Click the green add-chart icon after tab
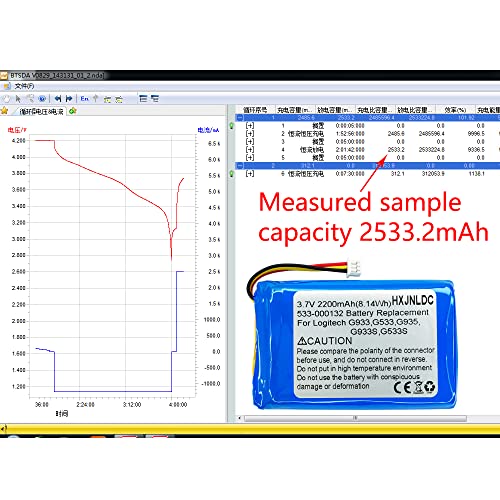500x500 pixels. click(73, 111)
